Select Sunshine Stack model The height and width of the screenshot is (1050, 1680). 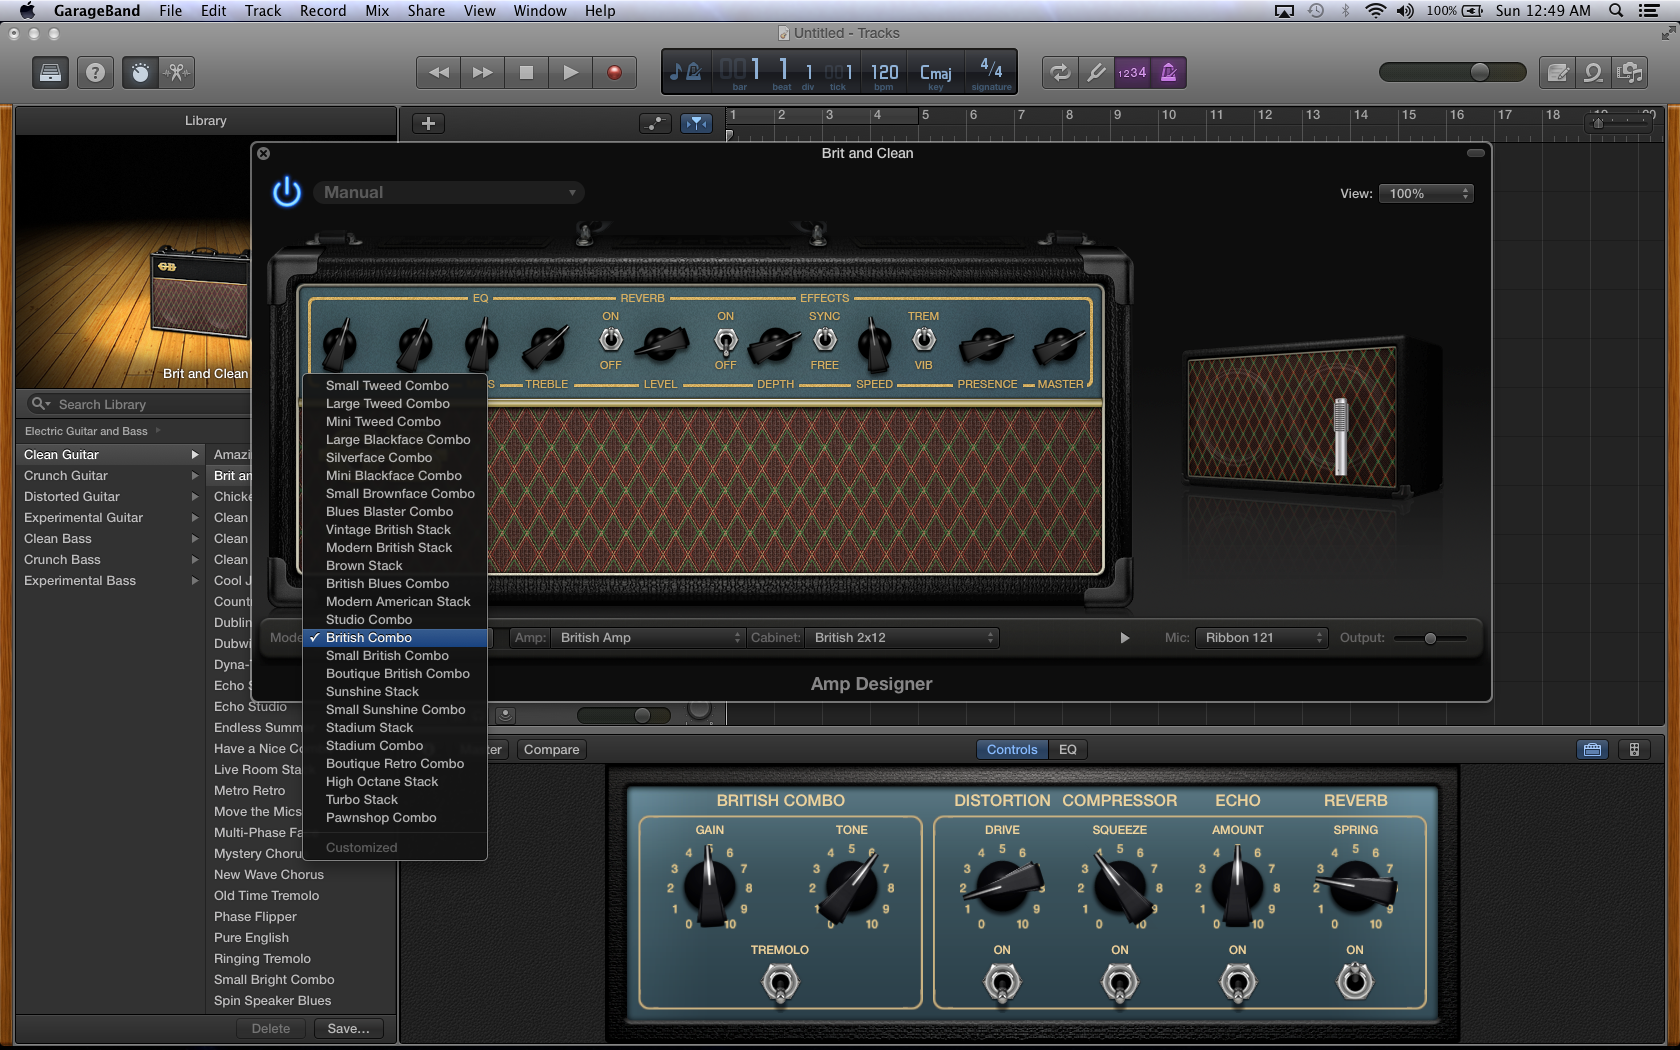coord(395,691)
